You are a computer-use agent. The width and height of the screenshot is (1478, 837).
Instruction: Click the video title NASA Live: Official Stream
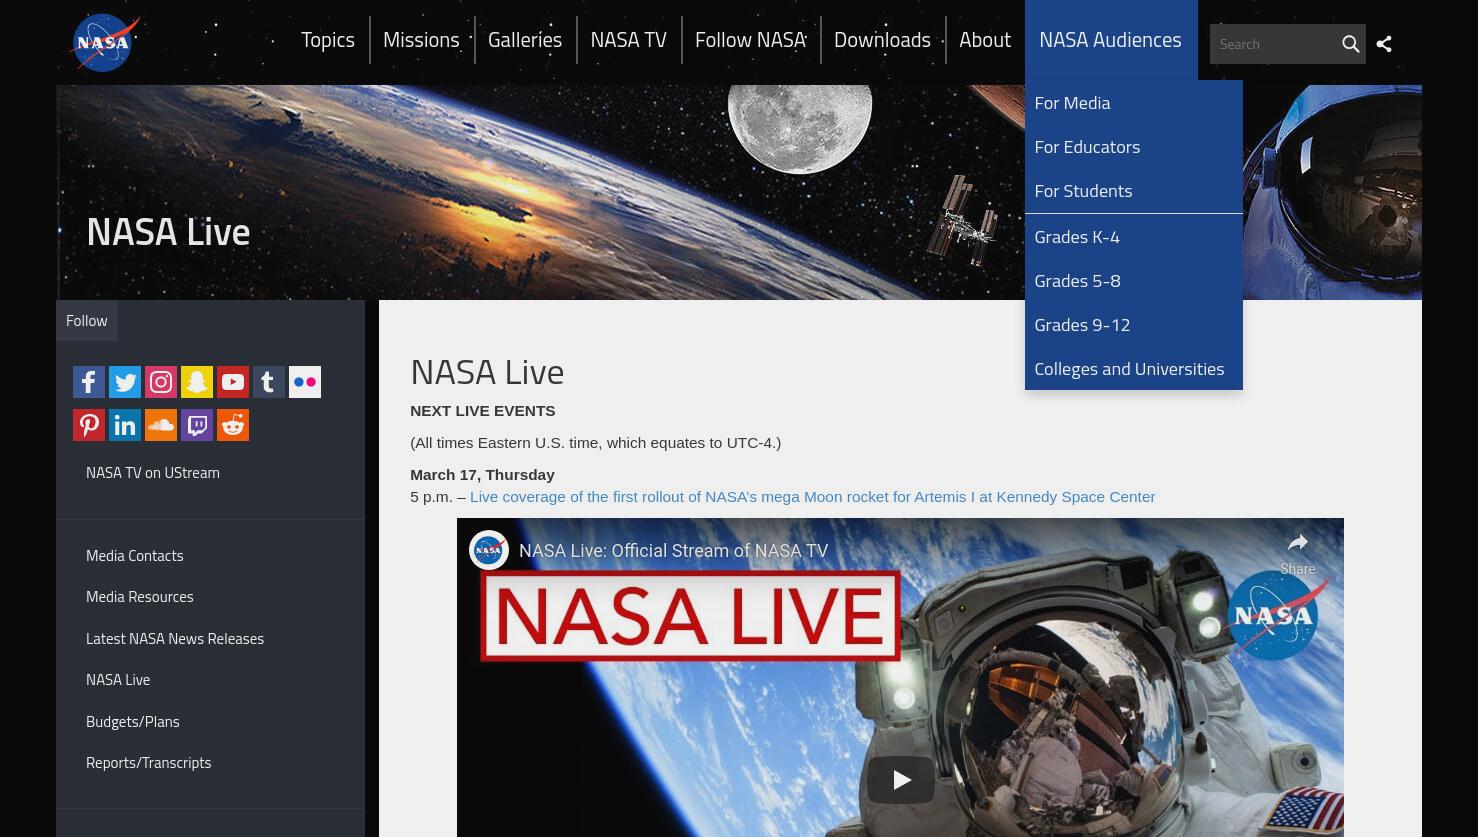pyautogui.click(x=673, y=550)
